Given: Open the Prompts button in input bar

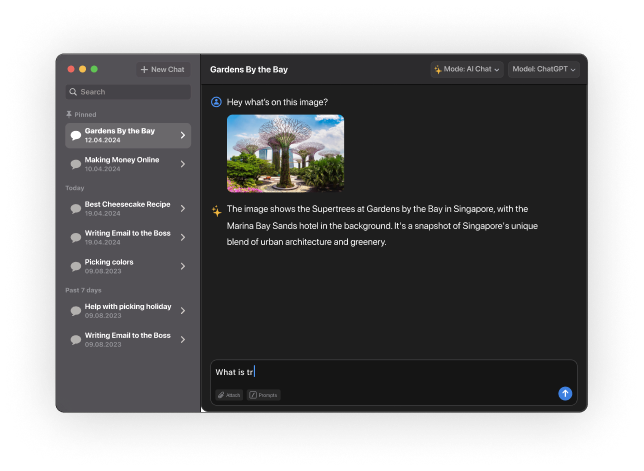Looking at the screenshot, I should click(x=264, y=395).
